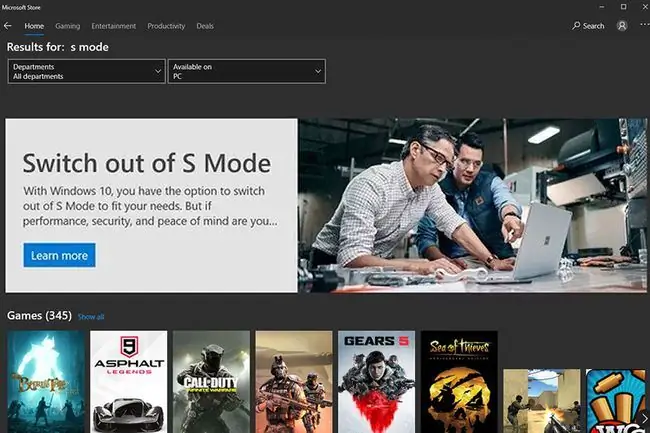Open the armored soldiers game tile
This screenshot has width=650, height=433.
(294, 382)
